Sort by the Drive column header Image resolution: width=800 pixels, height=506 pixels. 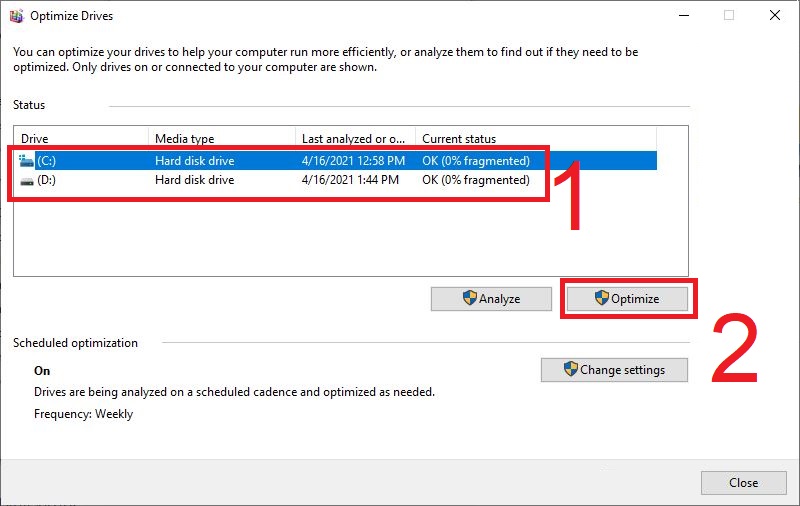point(80,139)
